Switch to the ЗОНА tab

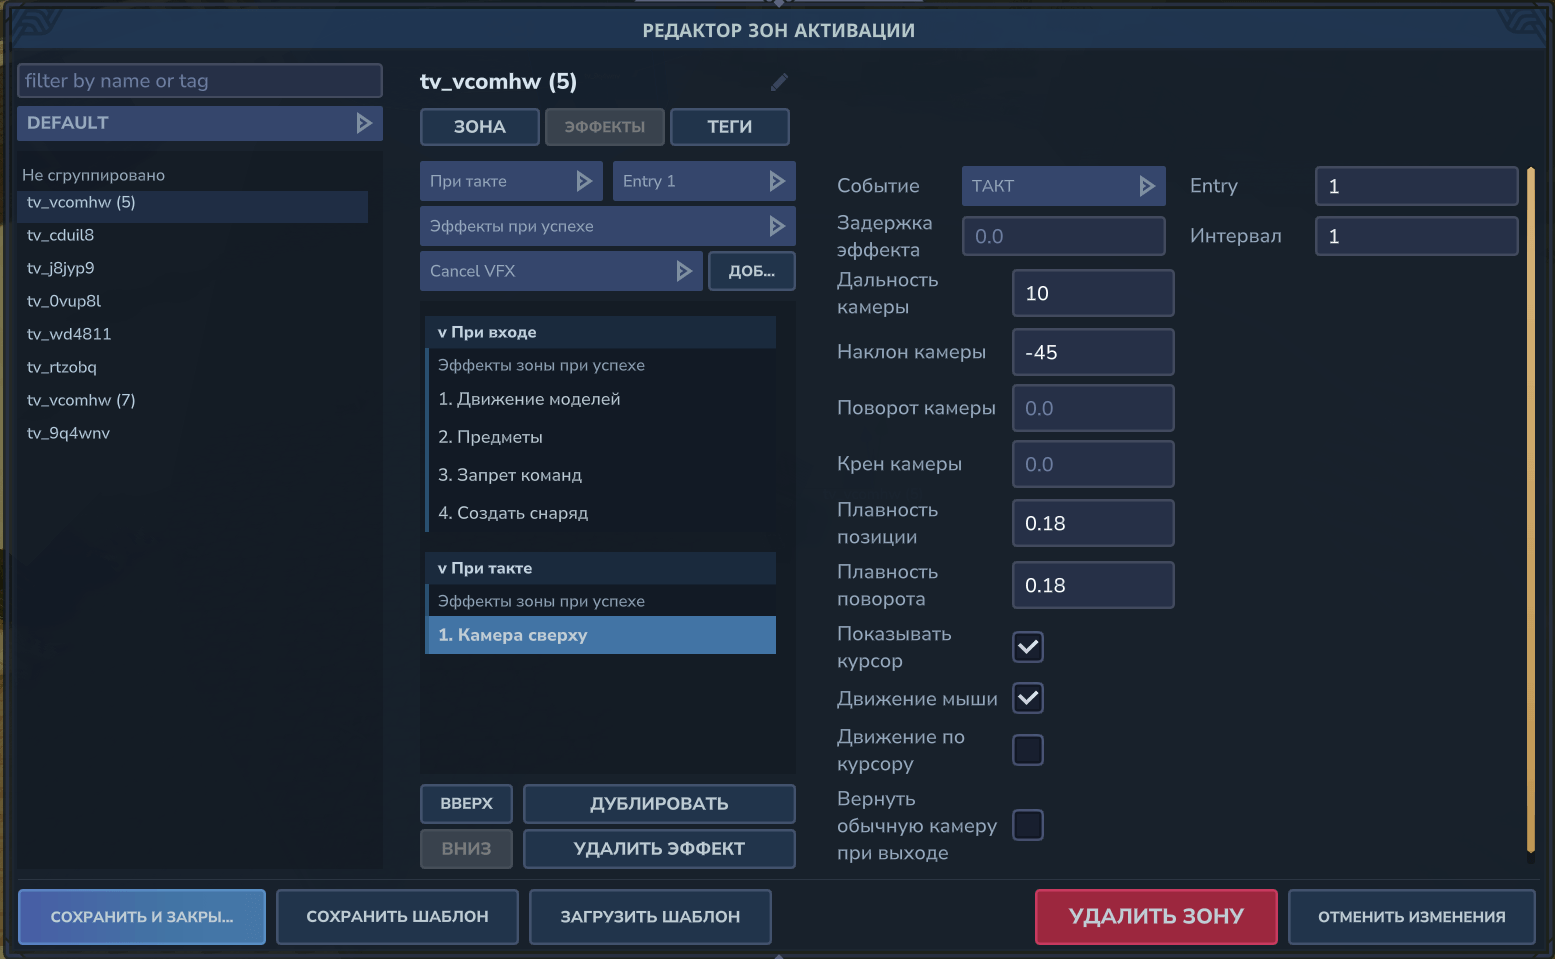[x=480, y=127]
